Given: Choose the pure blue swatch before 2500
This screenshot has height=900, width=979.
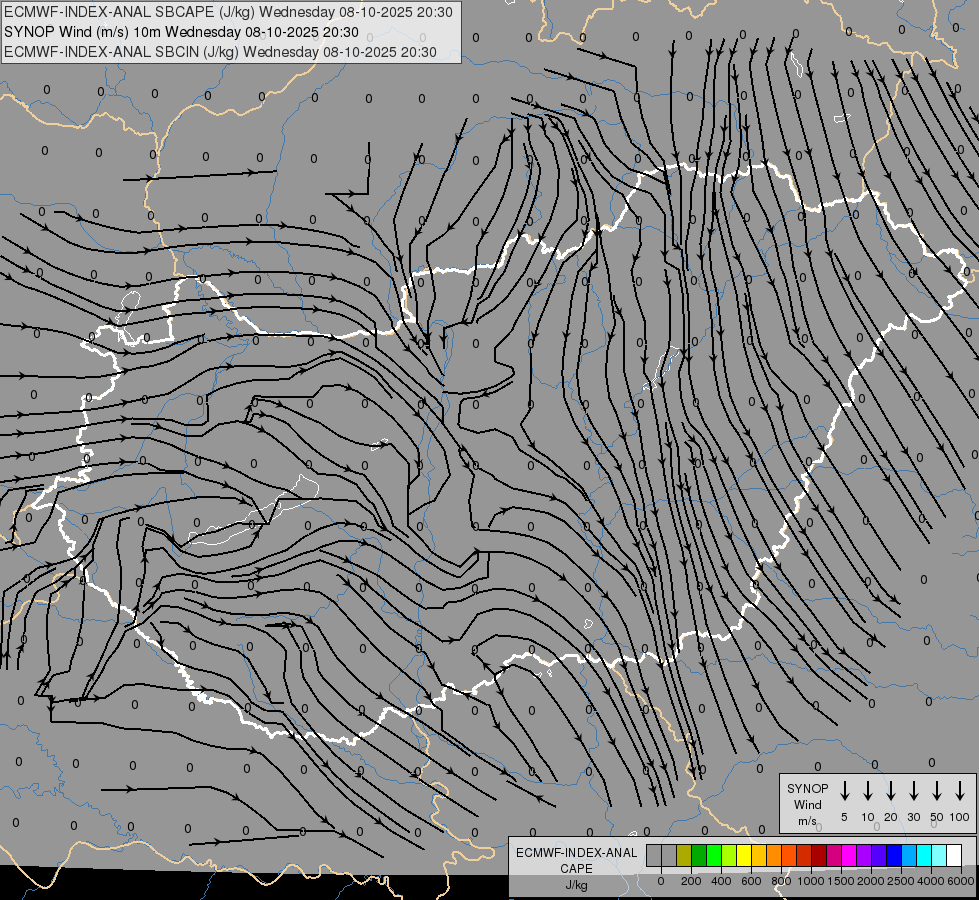Looking at the screenshot, I should point(895,855).
